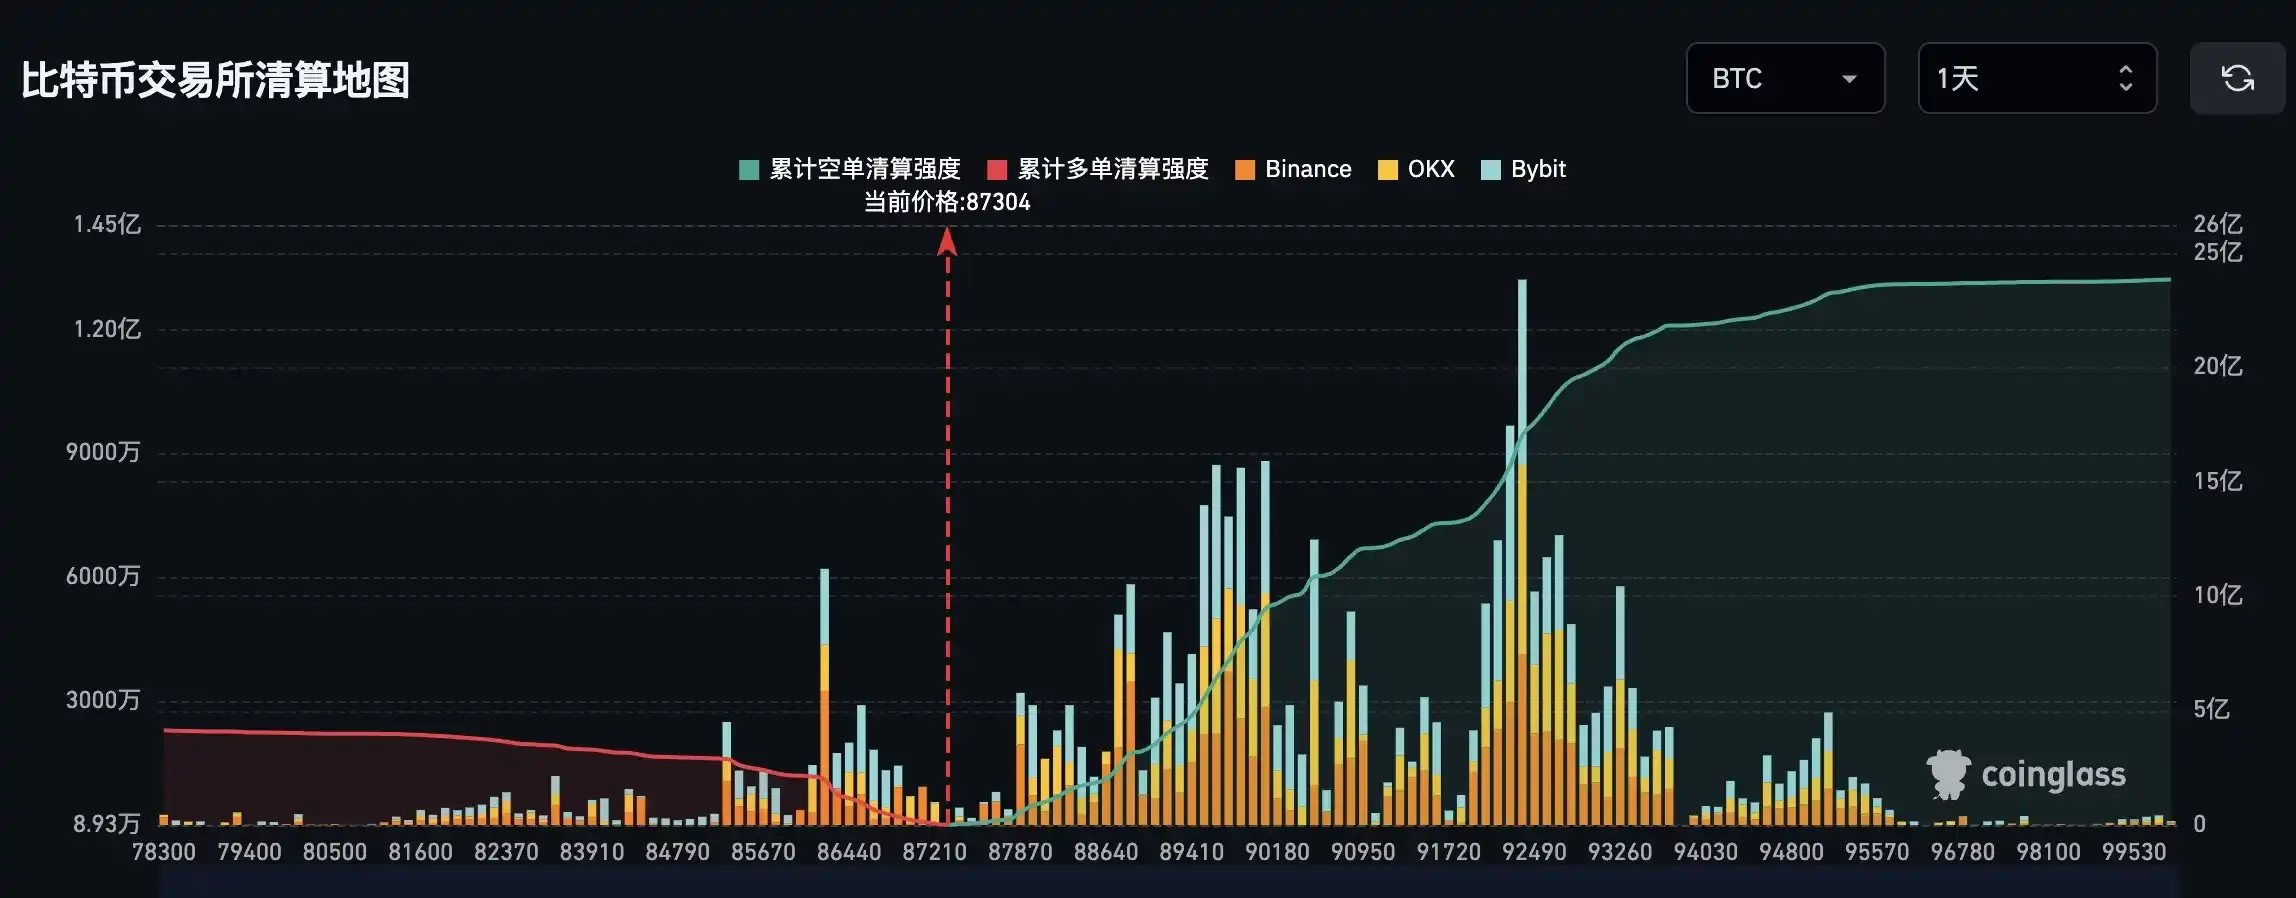2296x898 pixels.
Task: Click the coinglass watermark logo icon
Action: tap(1947, 775)
